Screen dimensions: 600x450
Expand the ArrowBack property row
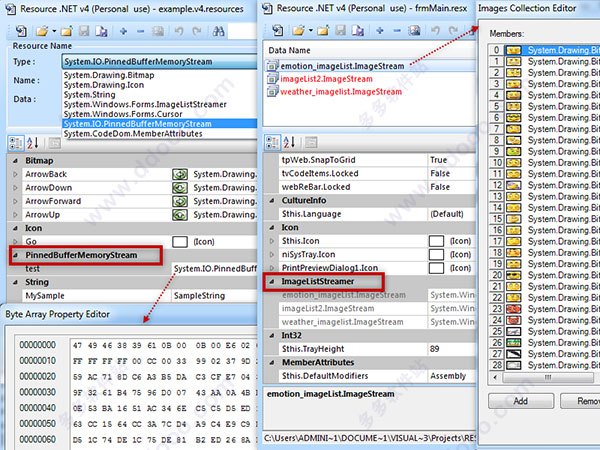coord(15,174)
